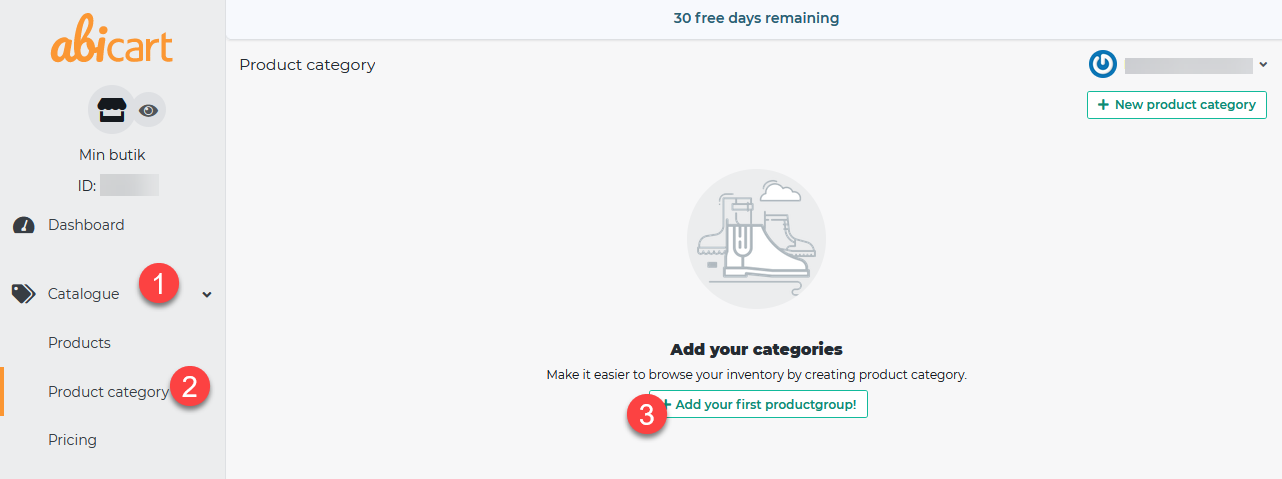Open the Dashboard menu item
This screenshot has width=1282, height=479.
[86, 225]
